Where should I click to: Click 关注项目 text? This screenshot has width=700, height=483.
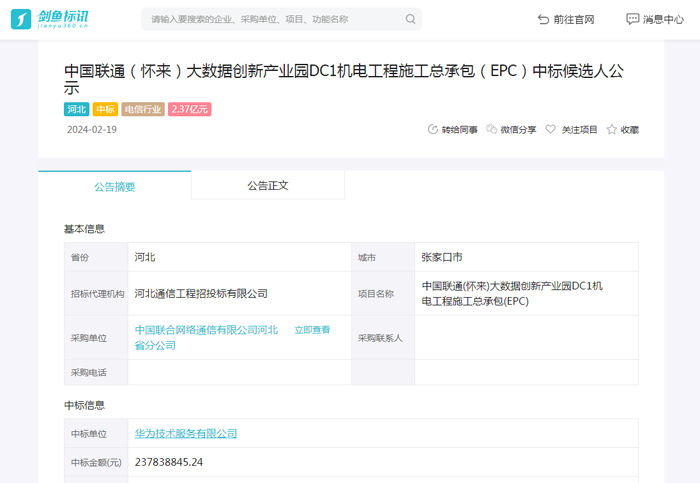click(579, 130)
